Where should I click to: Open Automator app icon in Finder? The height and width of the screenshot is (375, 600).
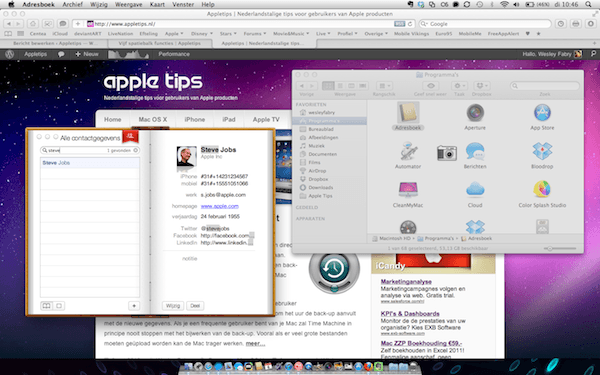click(x=408, y=151)
